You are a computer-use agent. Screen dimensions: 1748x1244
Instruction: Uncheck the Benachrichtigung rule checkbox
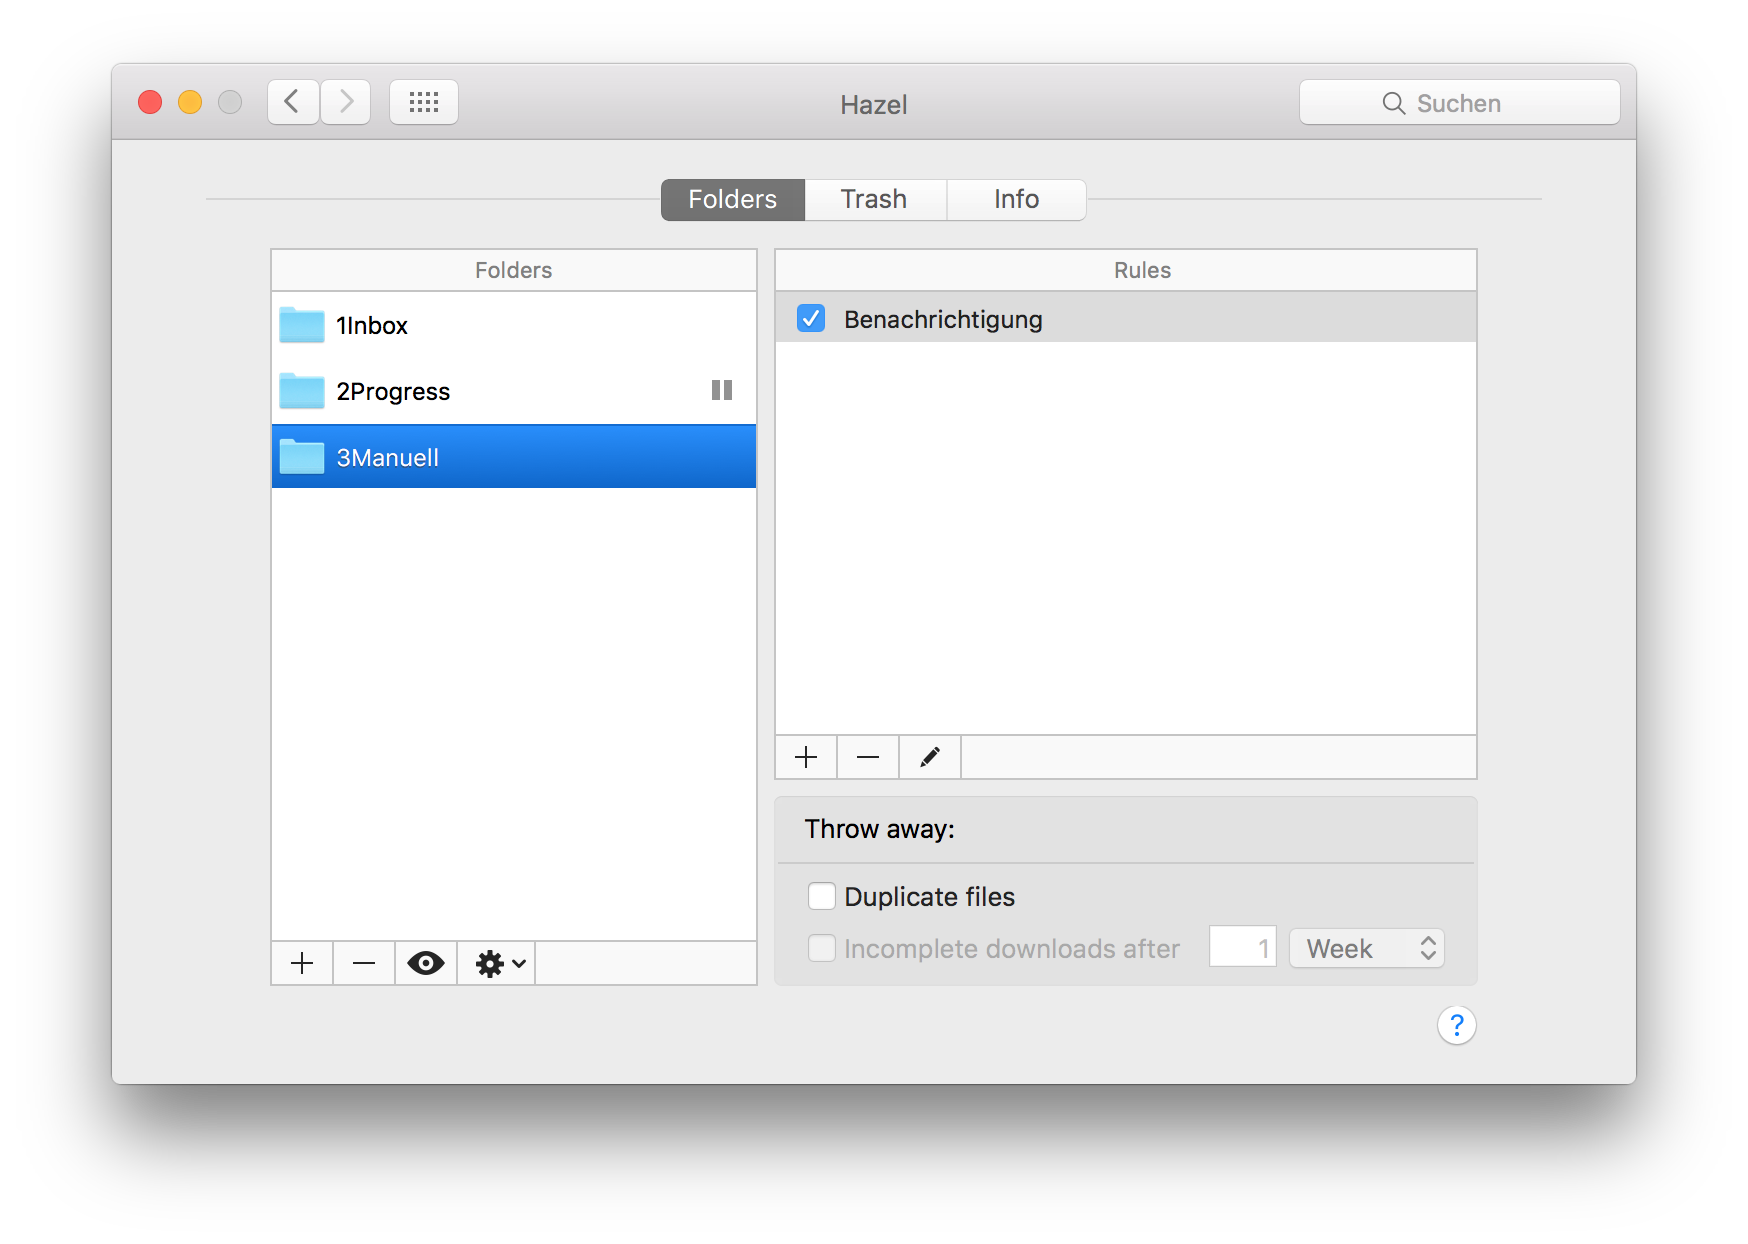coord(811,319)
